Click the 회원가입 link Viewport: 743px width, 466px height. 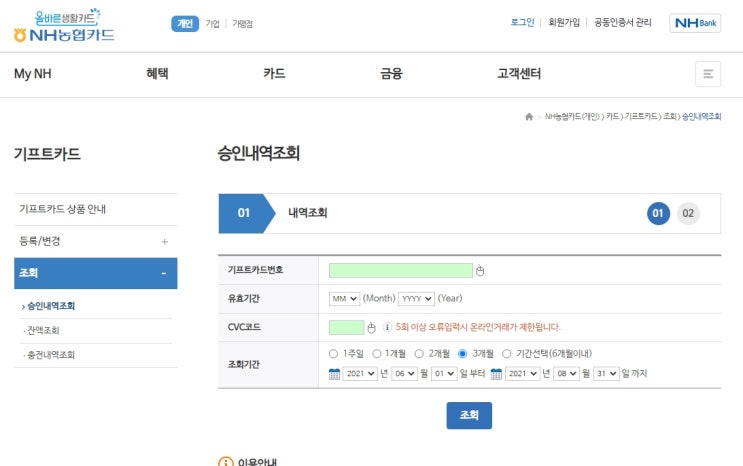point(564,22)
